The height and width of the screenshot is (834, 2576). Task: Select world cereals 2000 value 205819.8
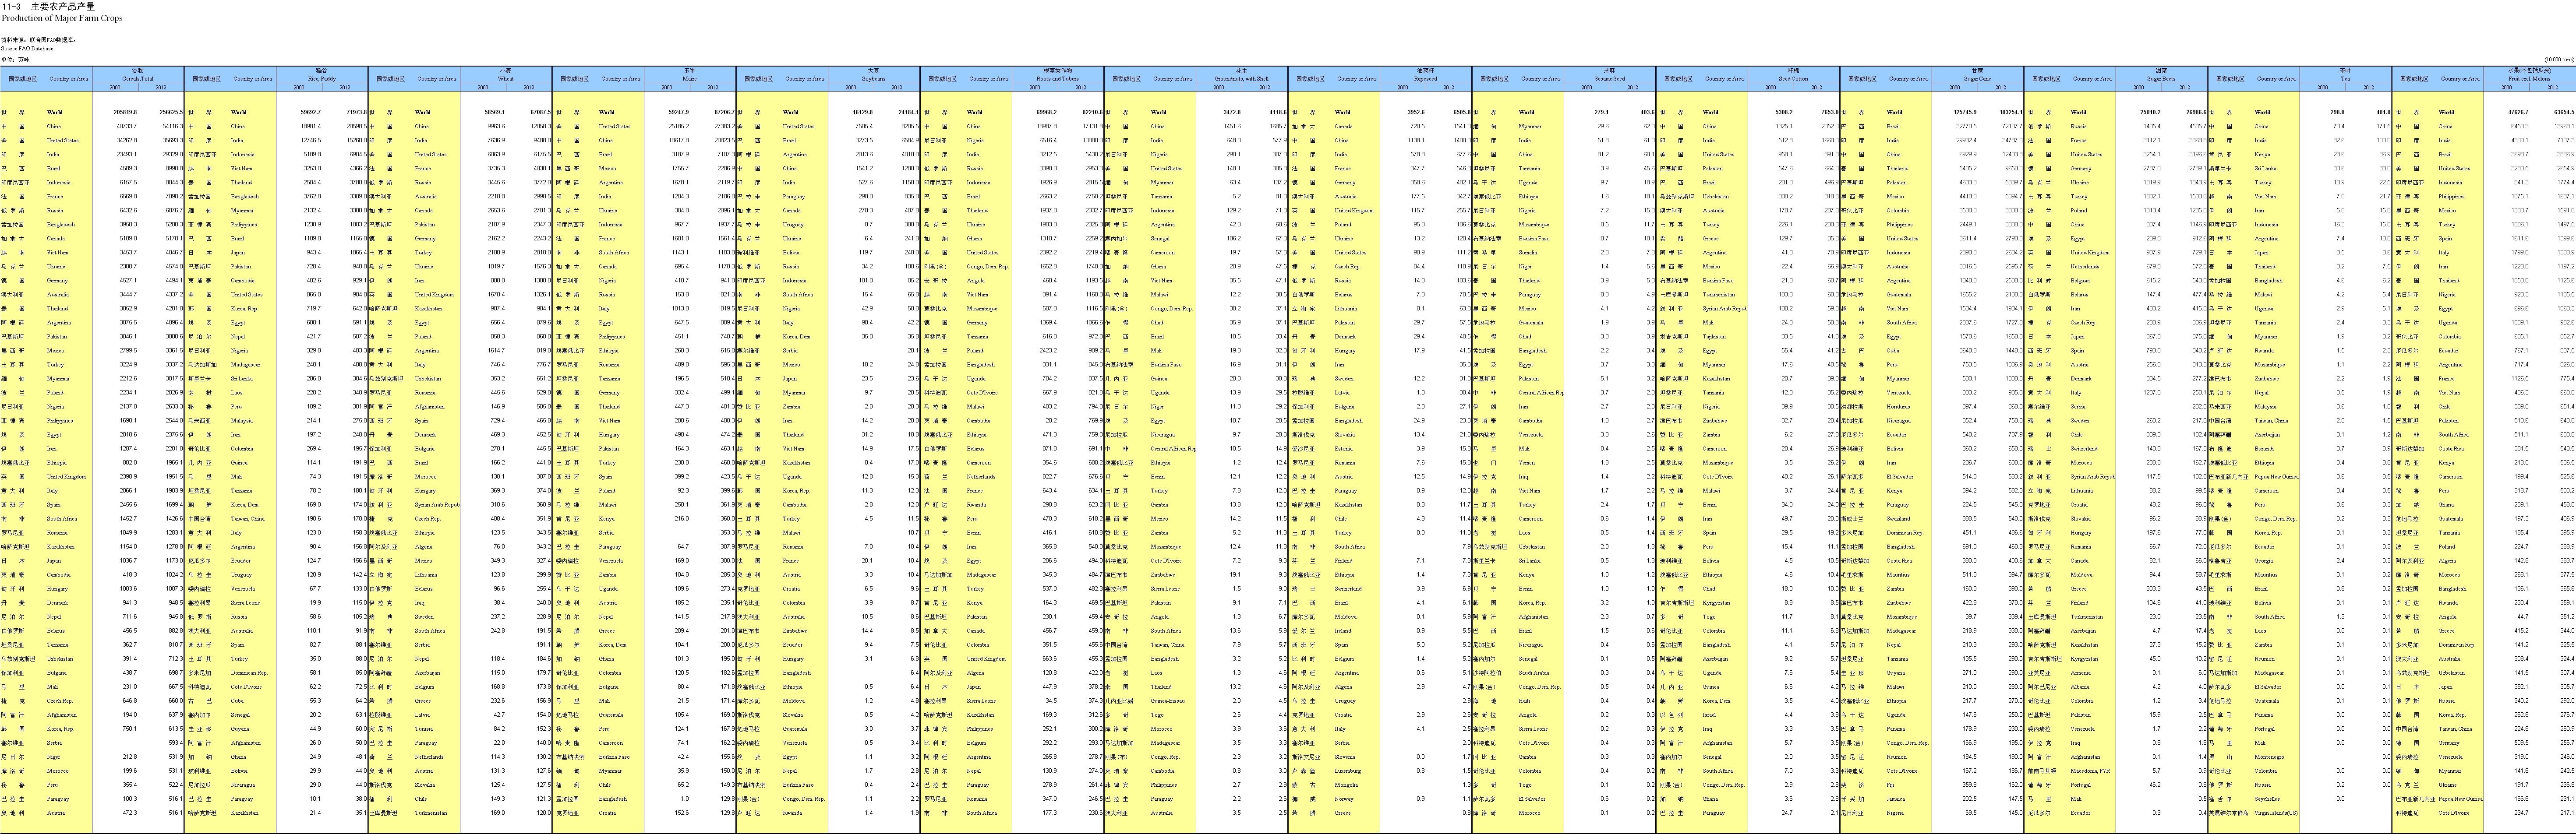coord(125,112)
